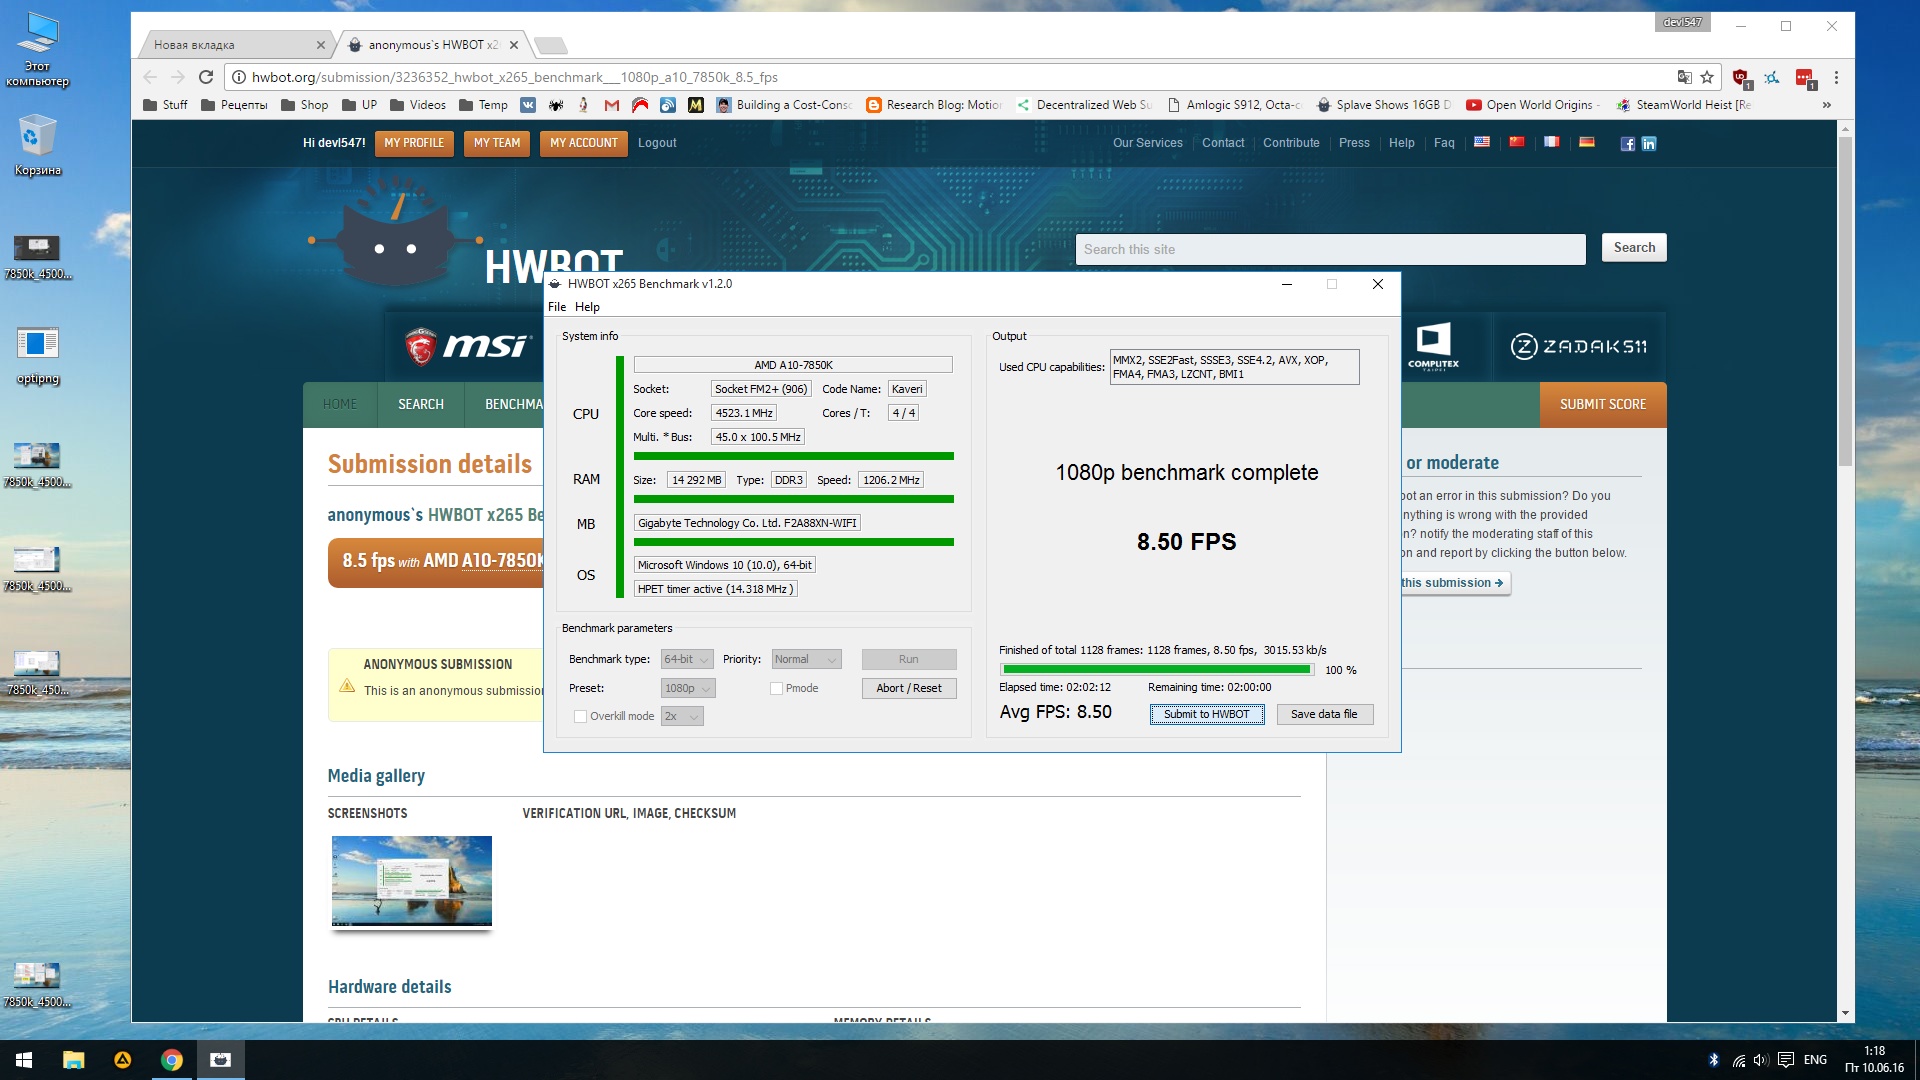The height and width of the screenshot is (1080, 1920).
Task: Open Videos bookmarks folder
Action: 418,105
